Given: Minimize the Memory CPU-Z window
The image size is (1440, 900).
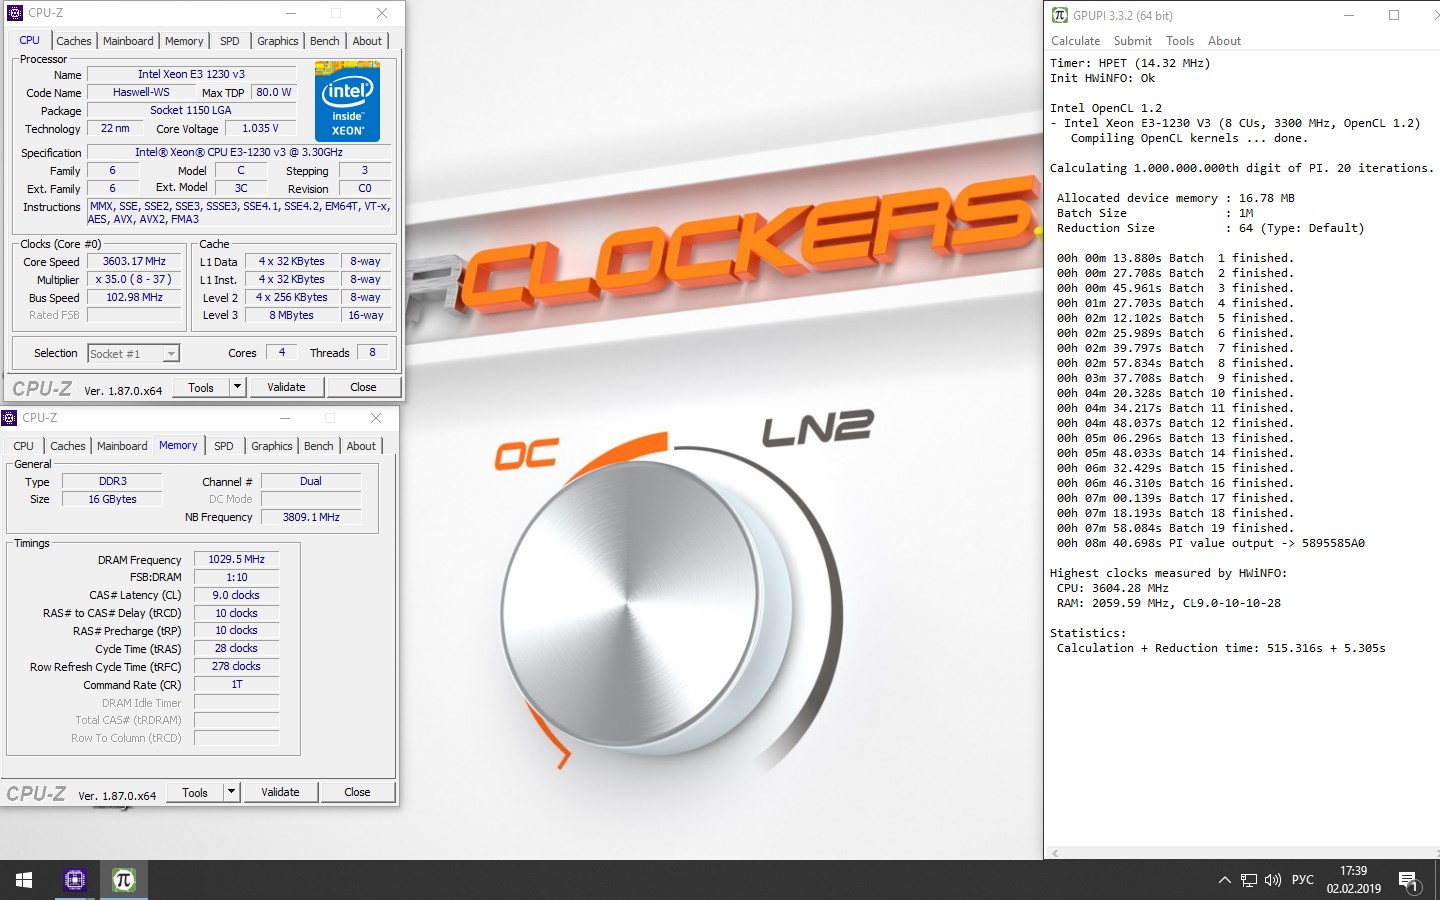Looking at the screenshot, I should click(285, 418).
